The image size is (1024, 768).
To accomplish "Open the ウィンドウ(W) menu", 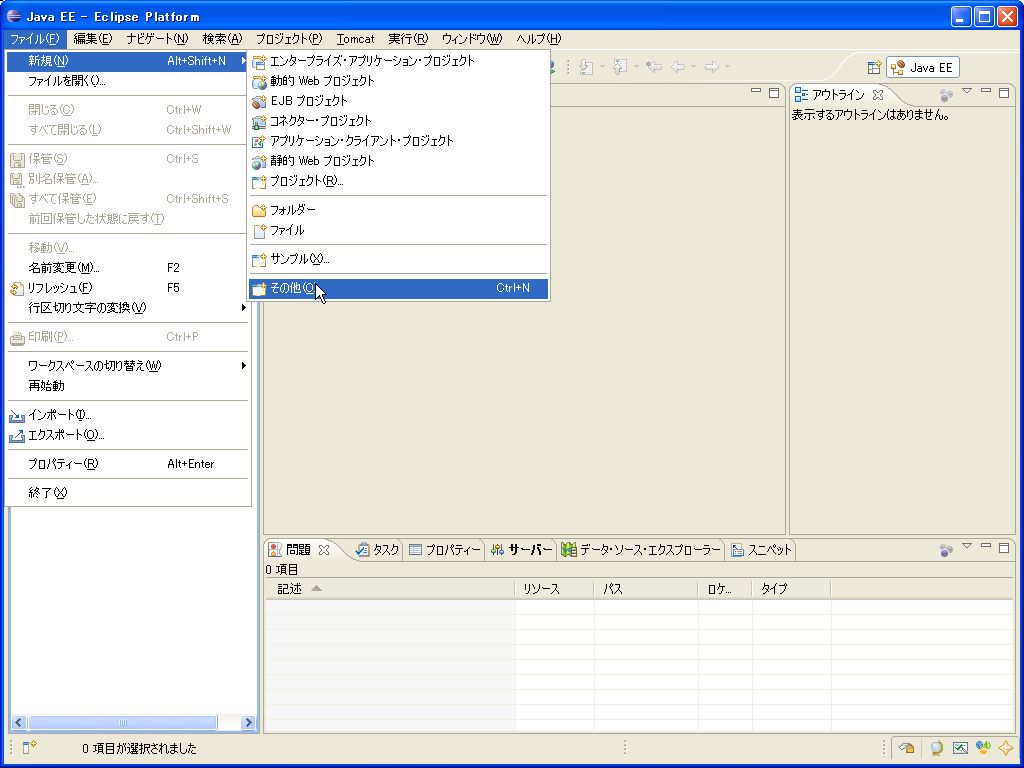I will point(472,39).
